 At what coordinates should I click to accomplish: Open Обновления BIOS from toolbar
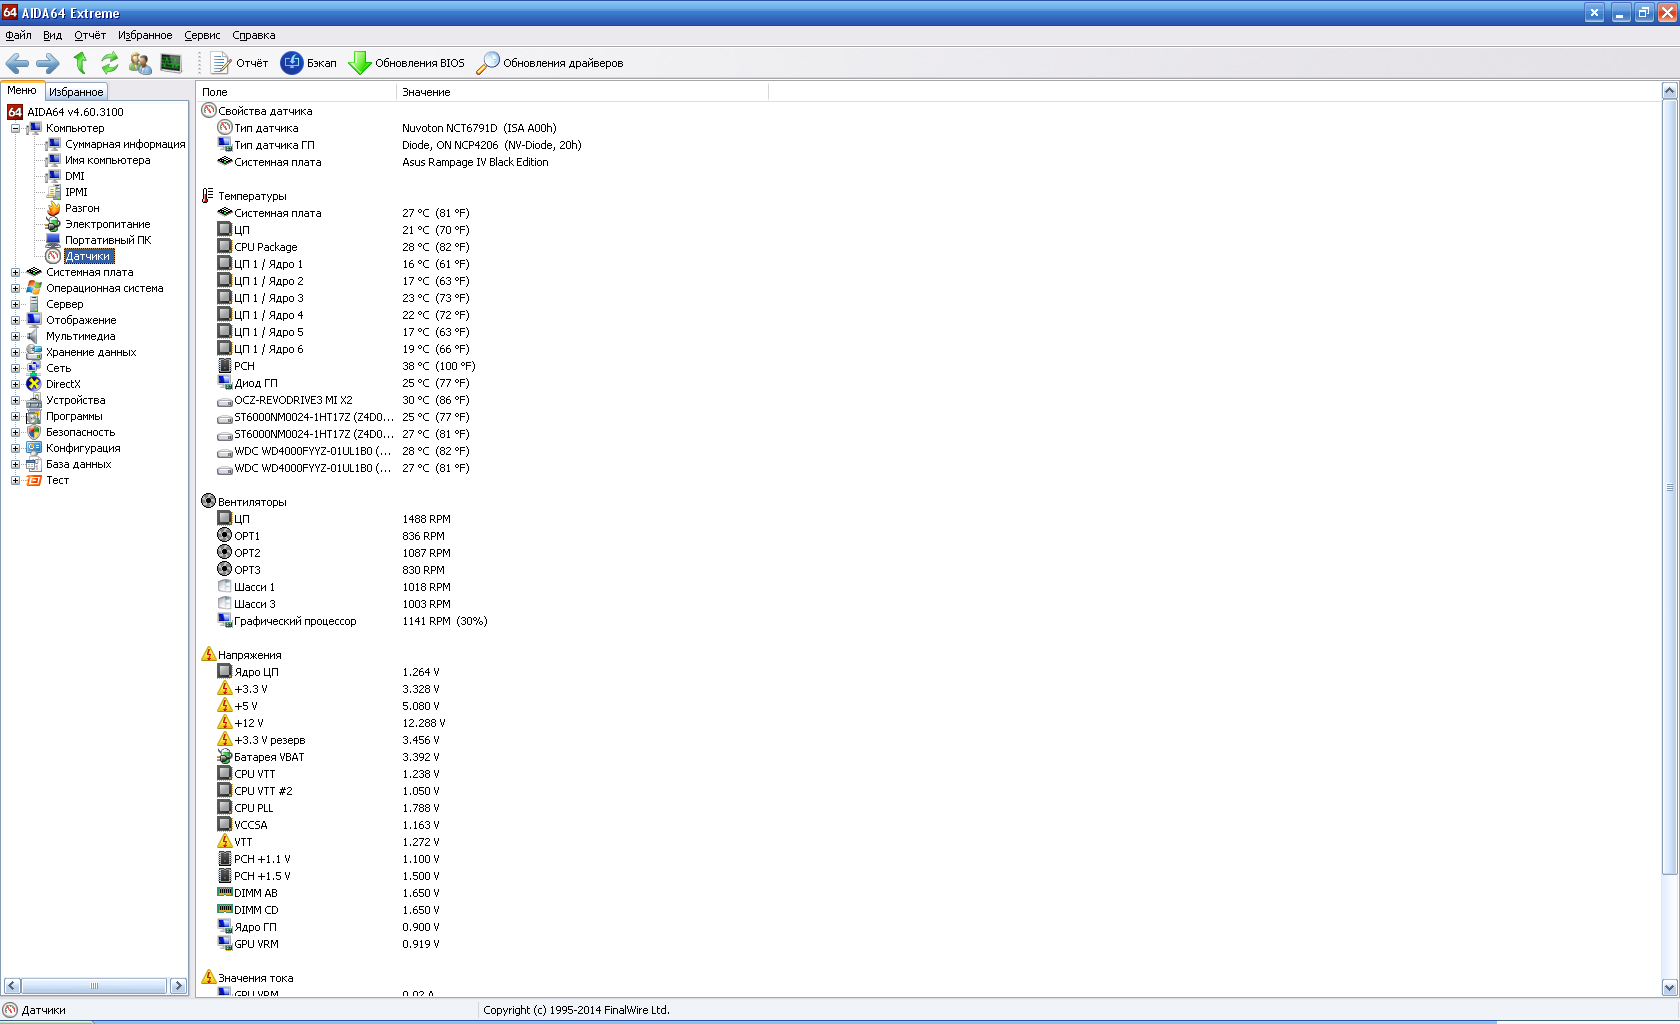tap(406, 63)
